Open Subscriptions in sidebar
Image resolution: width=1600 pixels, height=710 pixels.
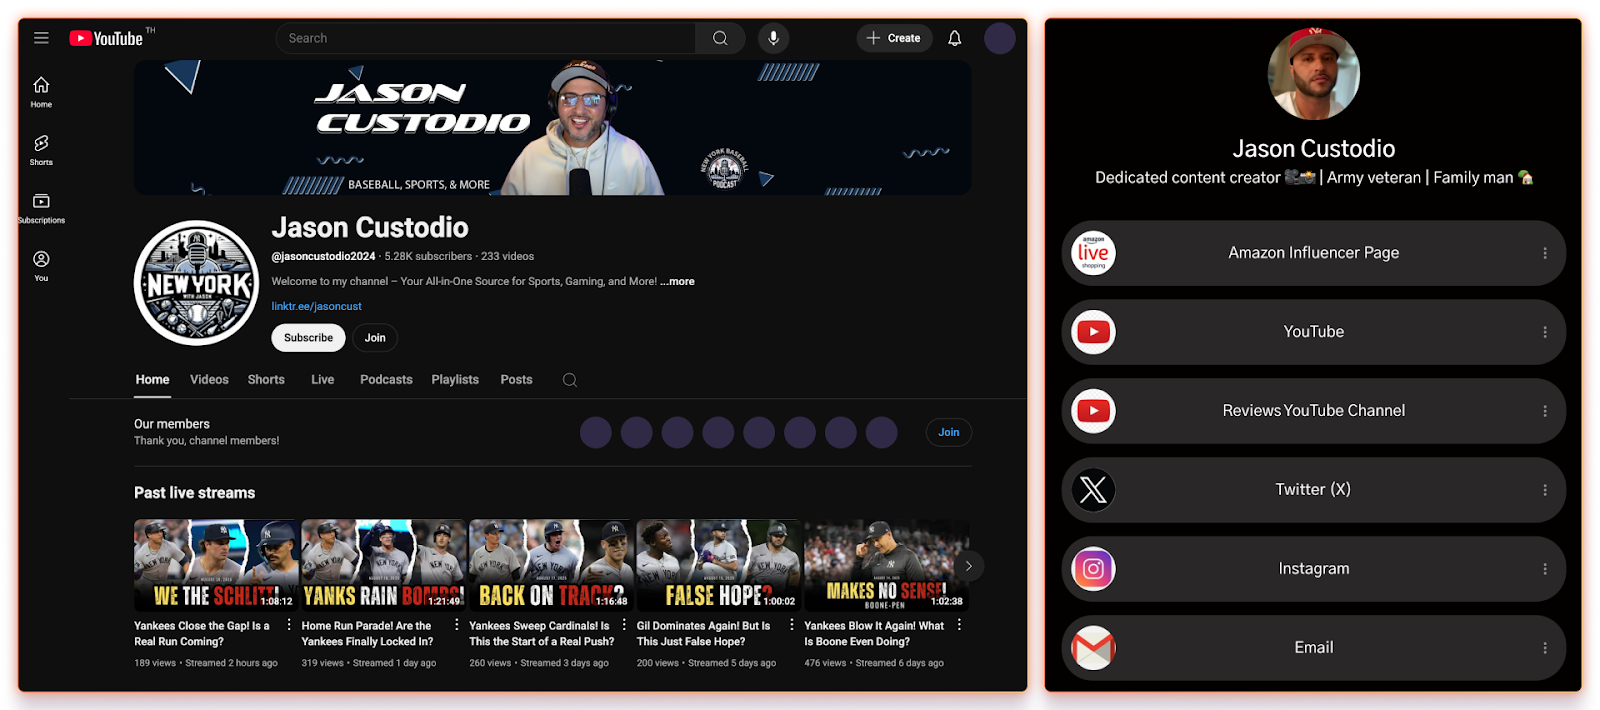point(41,207)
